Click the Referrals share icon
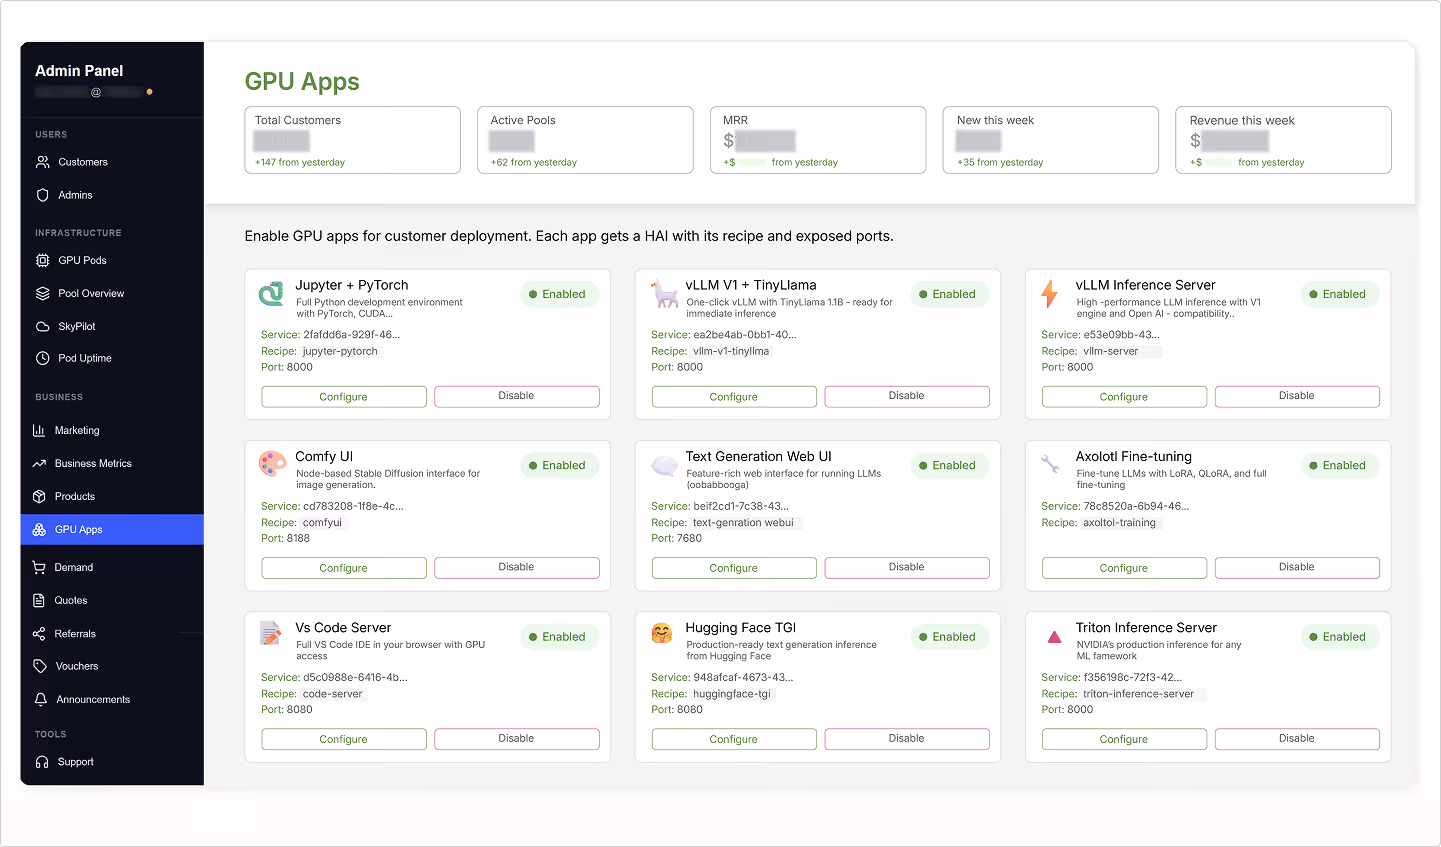The image size is (1441, 847). click(39, 633)
